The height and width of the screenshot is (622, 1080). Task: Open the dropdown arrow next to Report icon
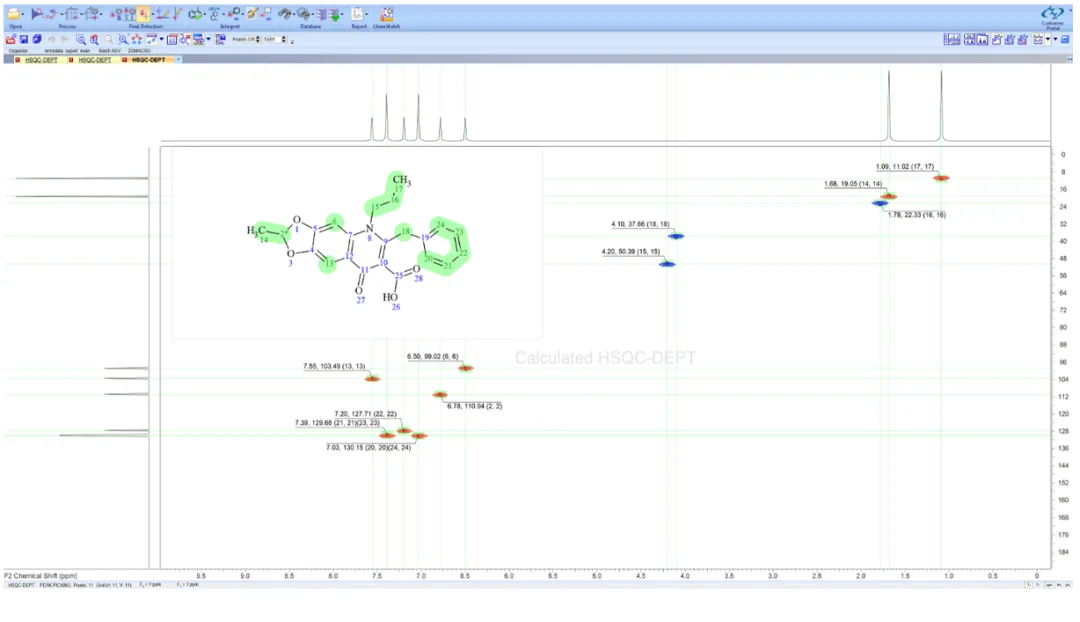(366, 14)
